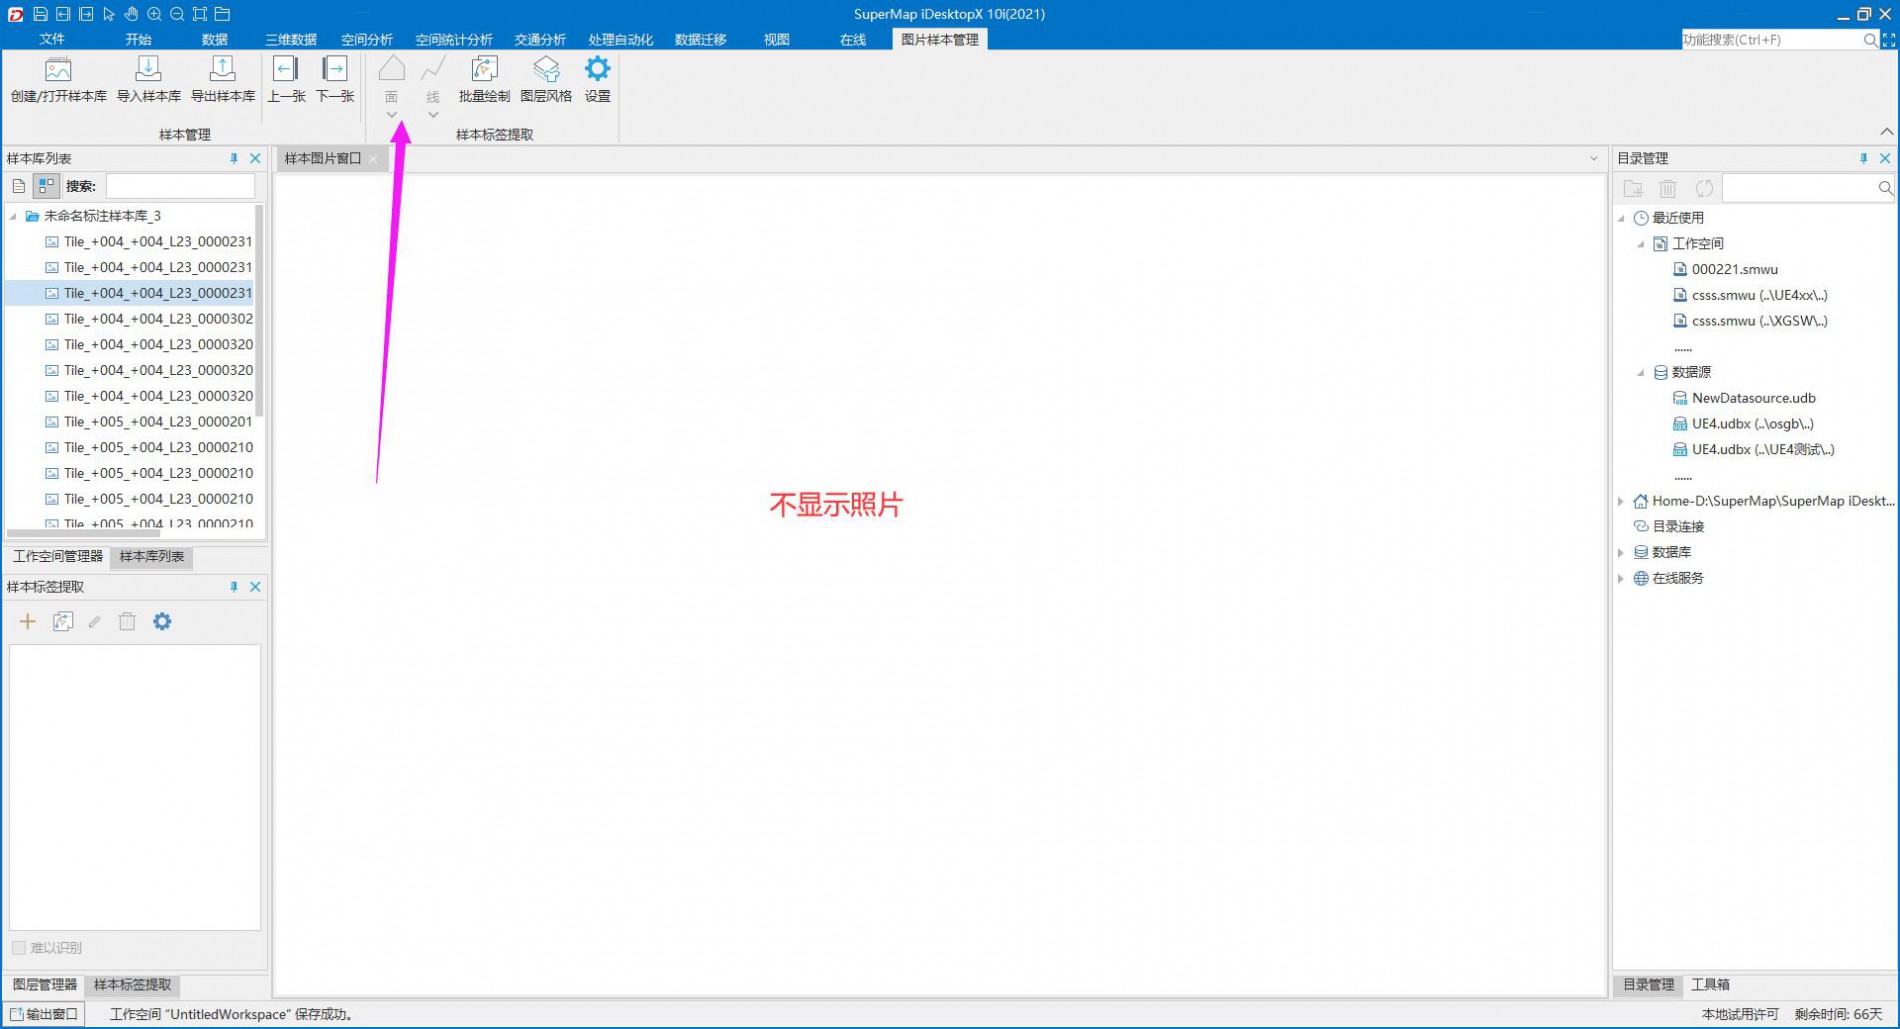Switch sample list to thumbnail view toggle

[x=46, y=186]
